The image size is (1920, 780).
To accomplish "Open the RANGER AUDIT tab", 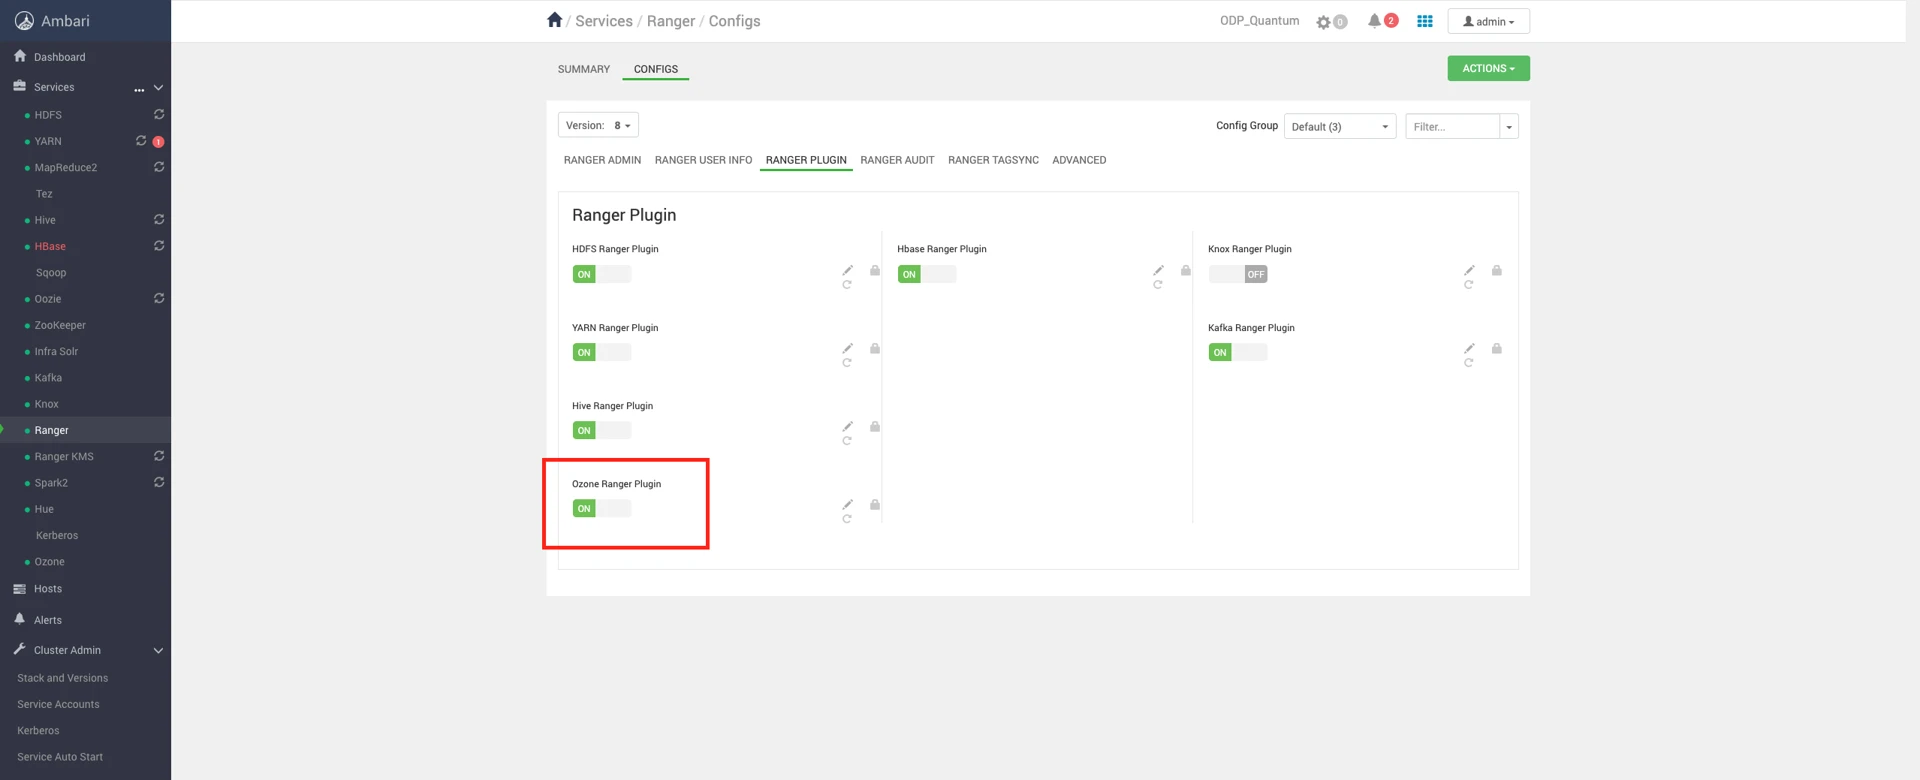I will [x=897, y=160].
